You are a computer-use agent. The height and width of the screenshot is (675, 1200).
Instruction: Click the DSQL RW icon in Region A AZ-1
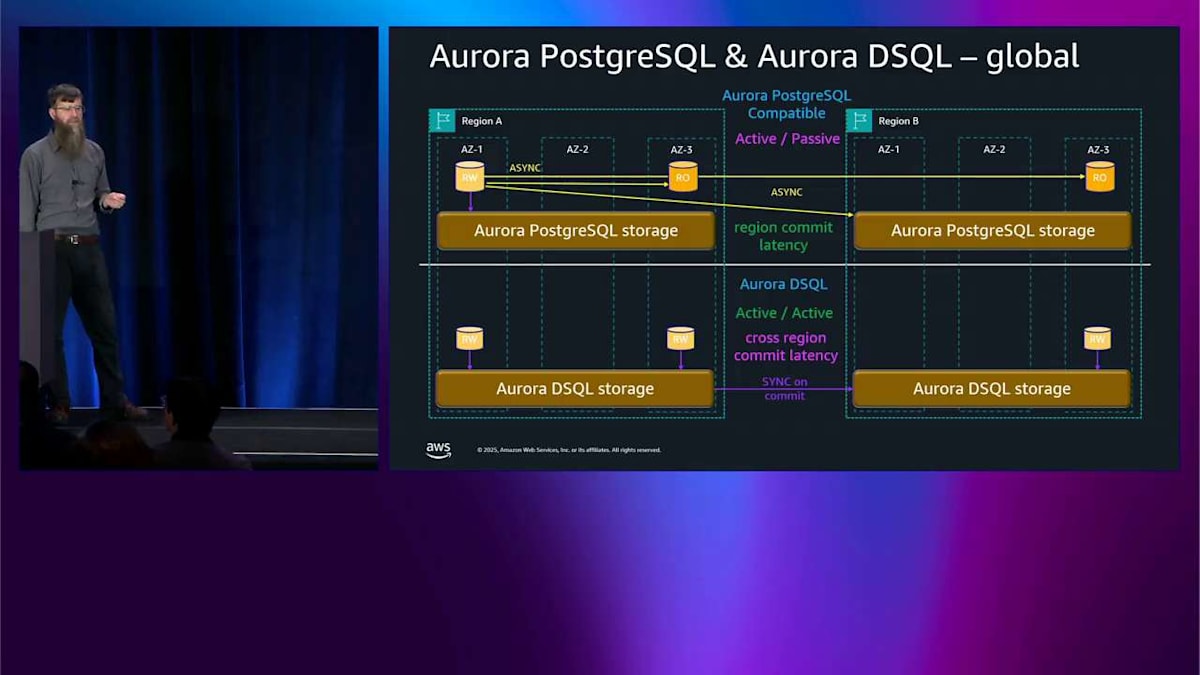pyautogui.click(x=470, y=338)
